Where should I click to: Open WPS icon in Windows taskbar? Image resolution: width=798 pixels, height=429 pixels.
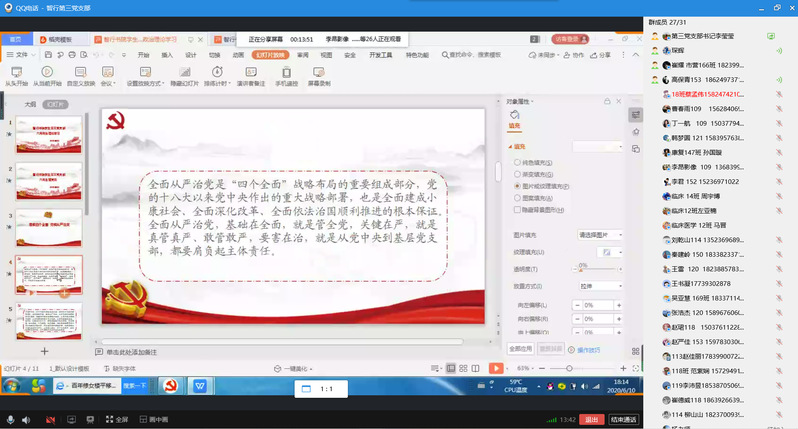point(200,386)
